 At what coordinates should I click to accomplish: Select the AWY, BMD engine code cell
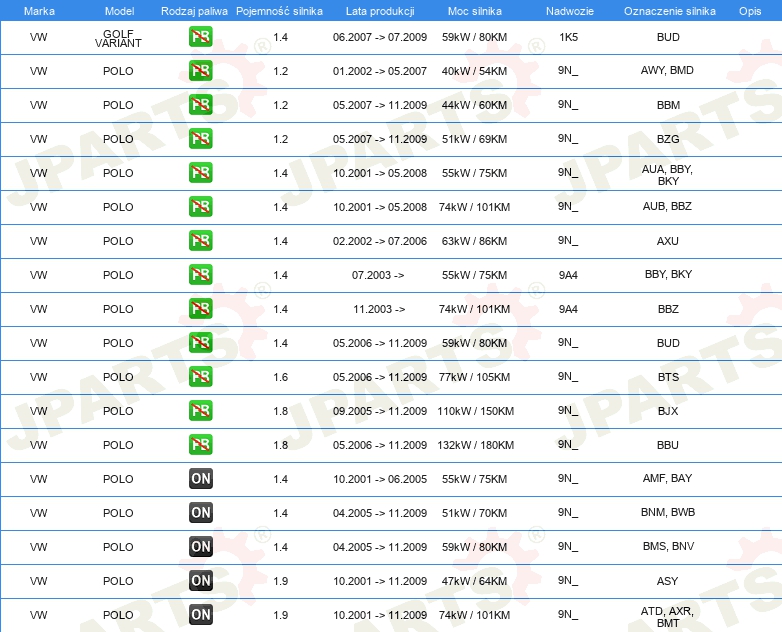pos(667,70)
